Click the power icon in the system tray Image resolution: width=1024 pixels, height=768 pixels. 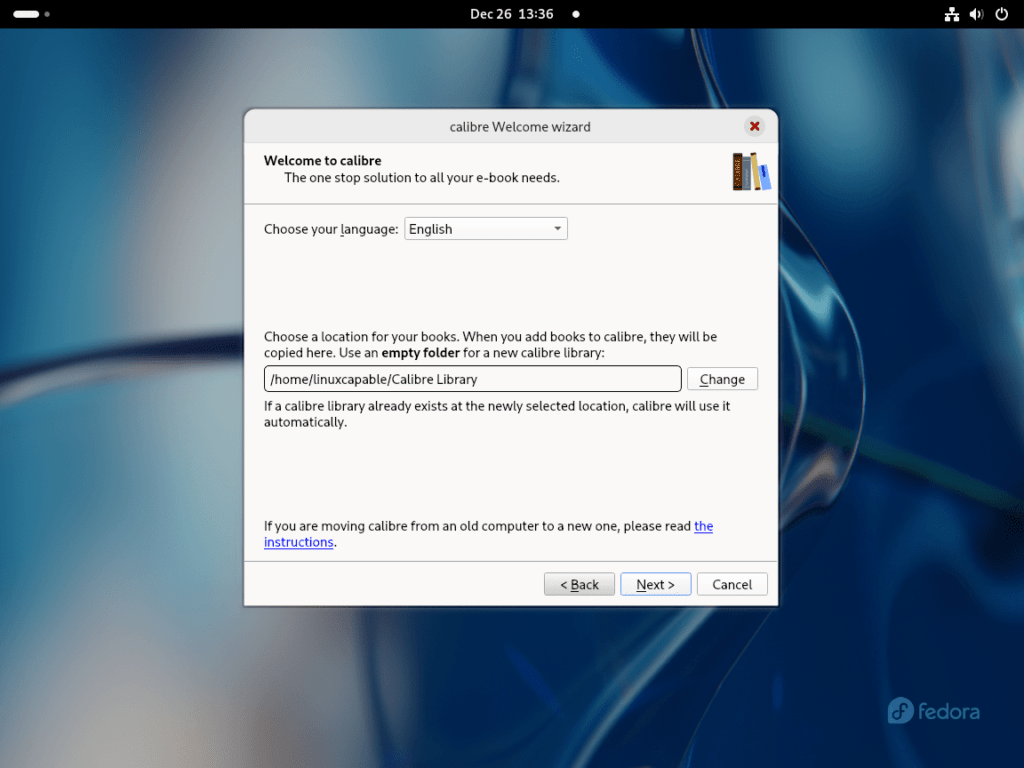pos(1001,14)
